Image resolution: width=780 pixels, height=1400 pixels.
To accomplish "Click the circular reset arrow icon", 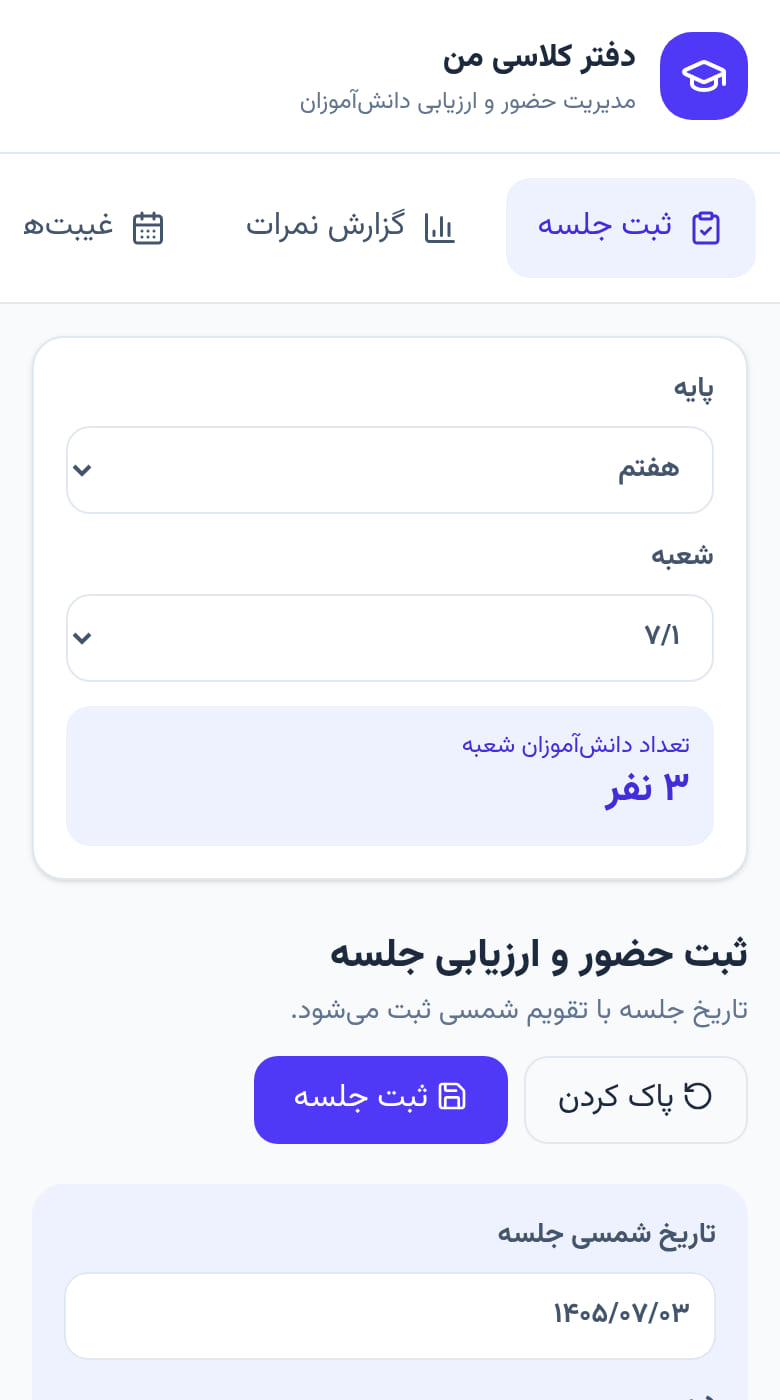I will coord(697,1096).
